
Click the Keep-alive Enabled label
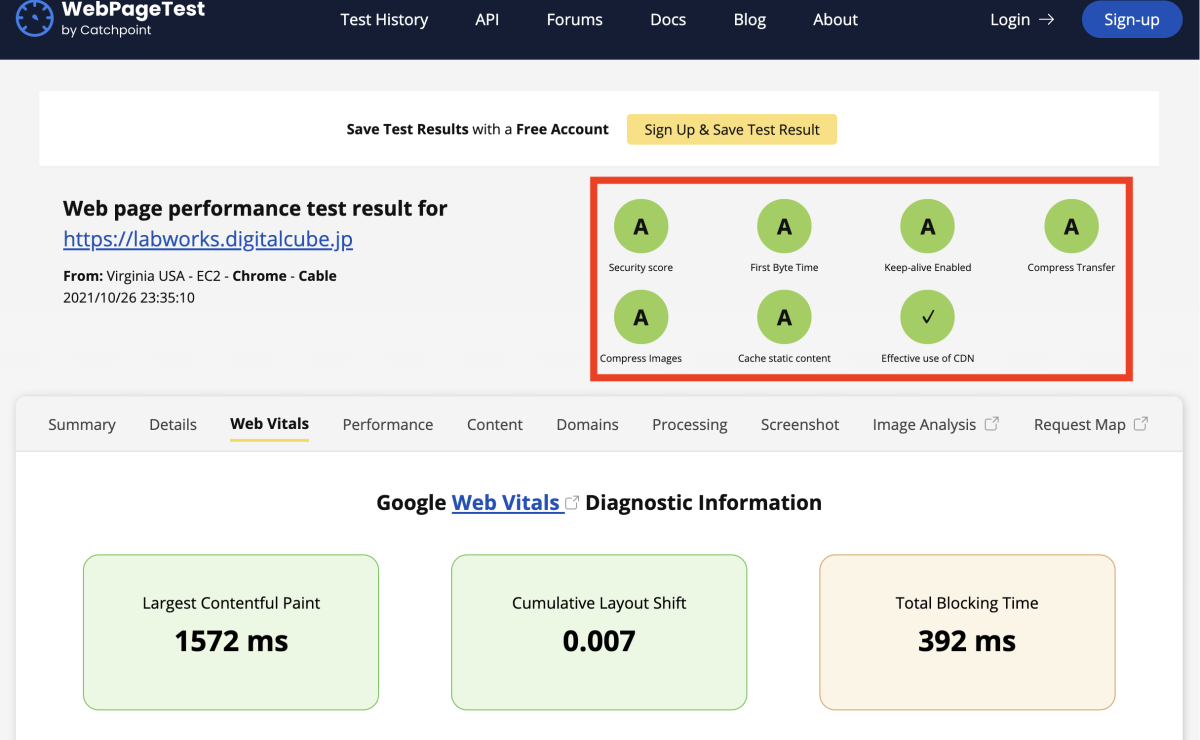pyautogui.click(x=928, y=267)
